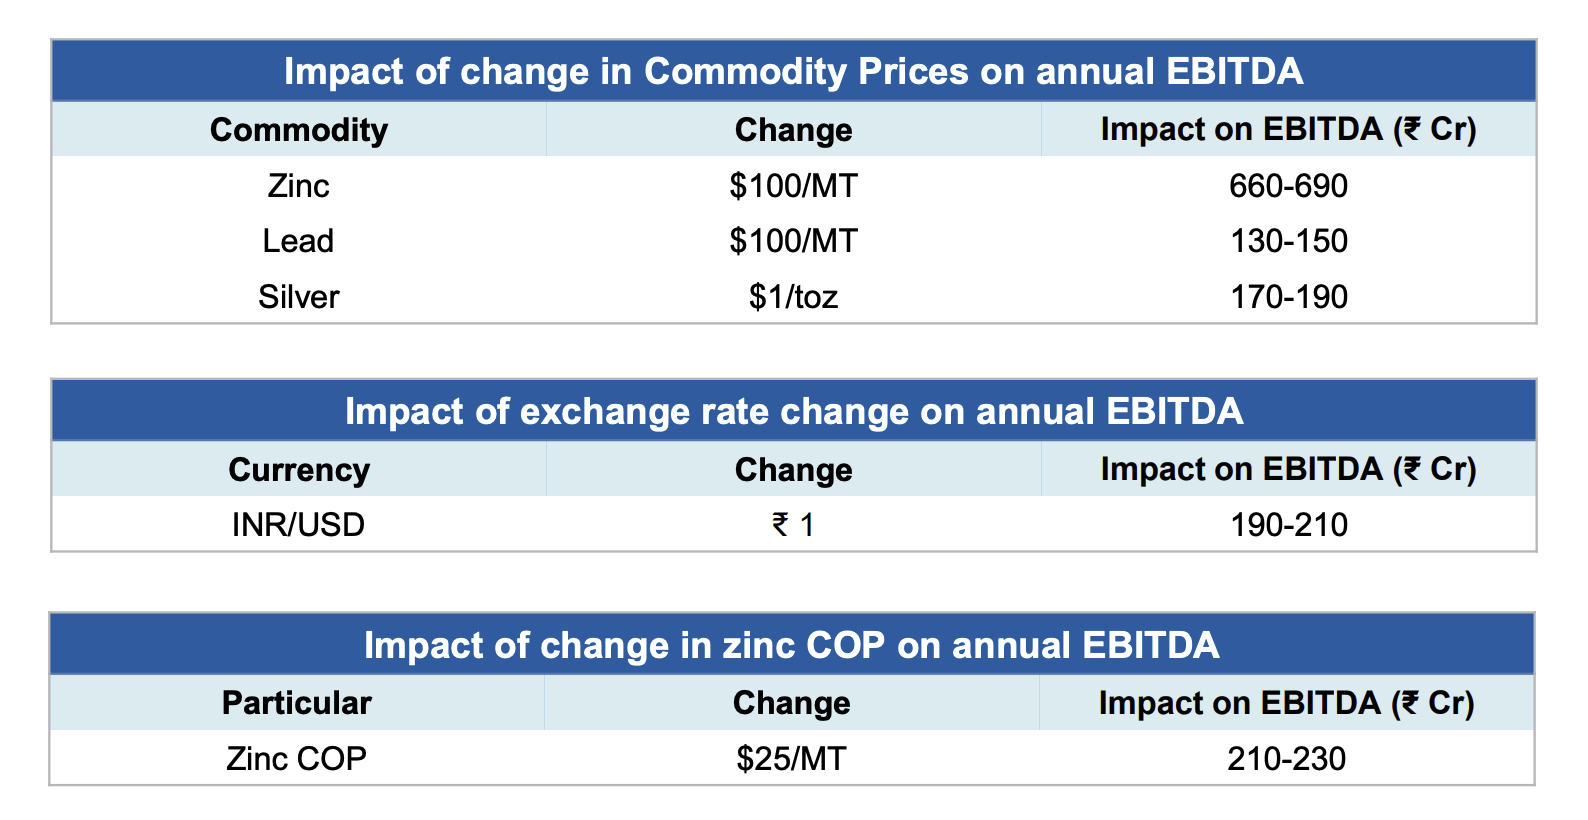This screenshot has height=820, width=1588.
Task: Click the Silver commodity cell
Action: pyautogui.click(x=298, y=297)
